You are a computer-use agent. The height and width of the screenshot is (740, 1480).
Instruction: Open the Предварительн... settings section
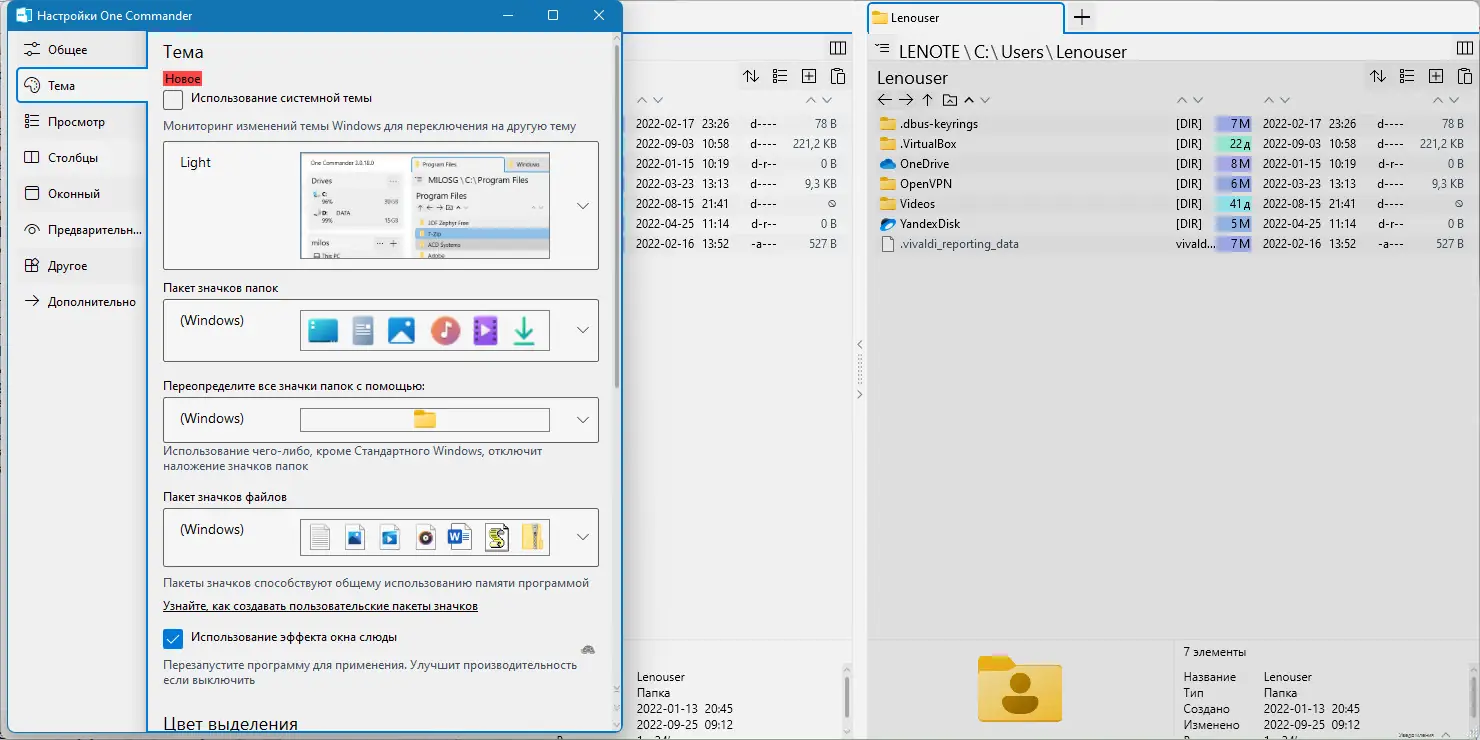click(82, 229)
